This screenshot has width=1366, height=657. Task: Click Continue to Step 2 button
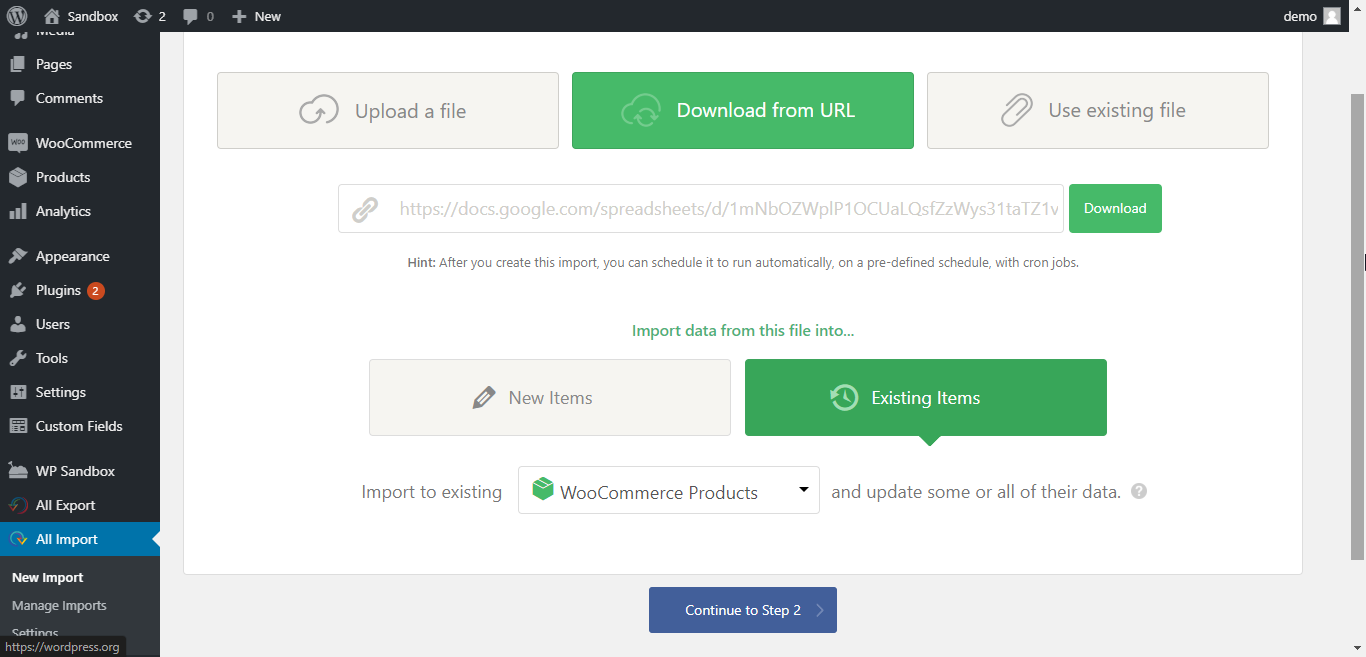click(x=743, y=610)
